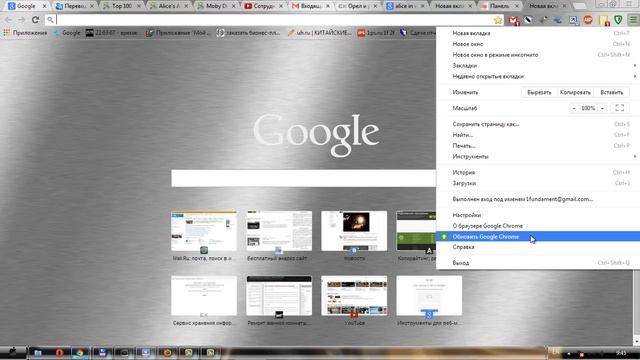Click the bookmark star in the address bar

(498, 20)
